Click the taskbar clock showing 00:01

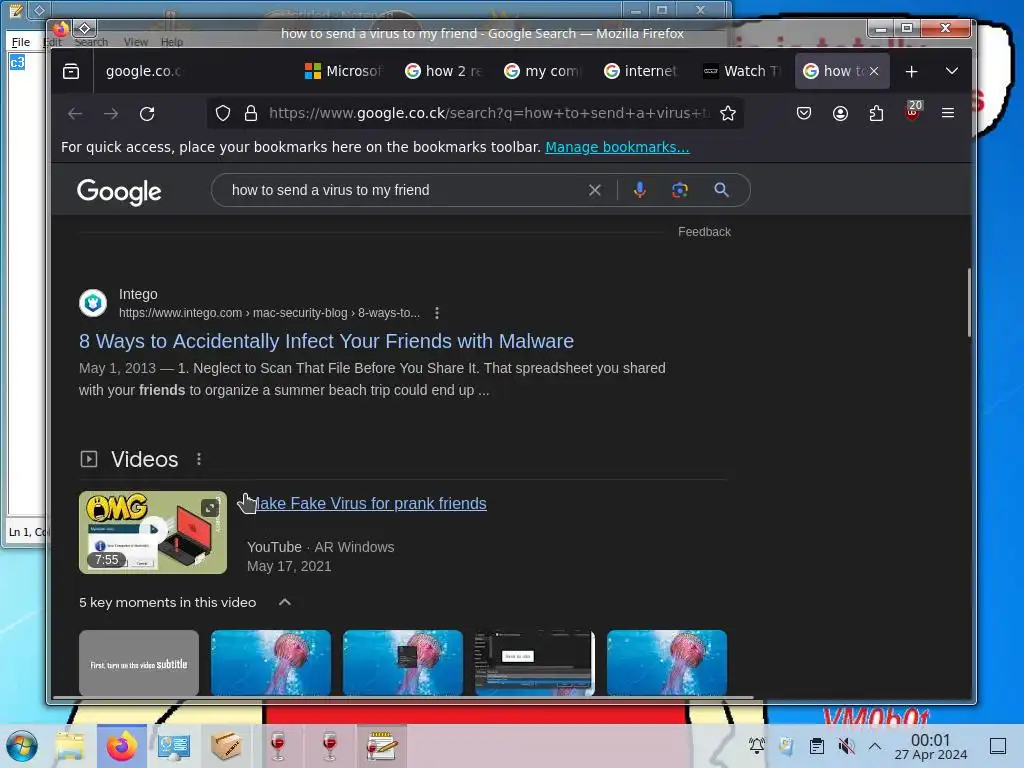tap(931, 746)
